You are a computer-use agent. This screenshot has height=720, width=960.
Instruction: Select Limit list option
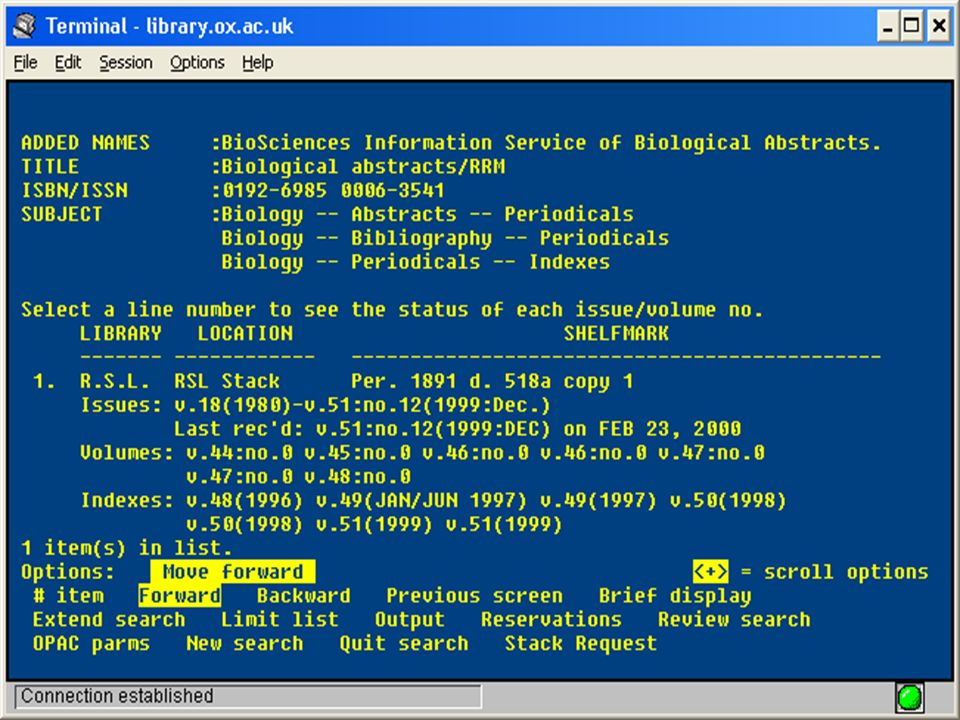[280, 620]
